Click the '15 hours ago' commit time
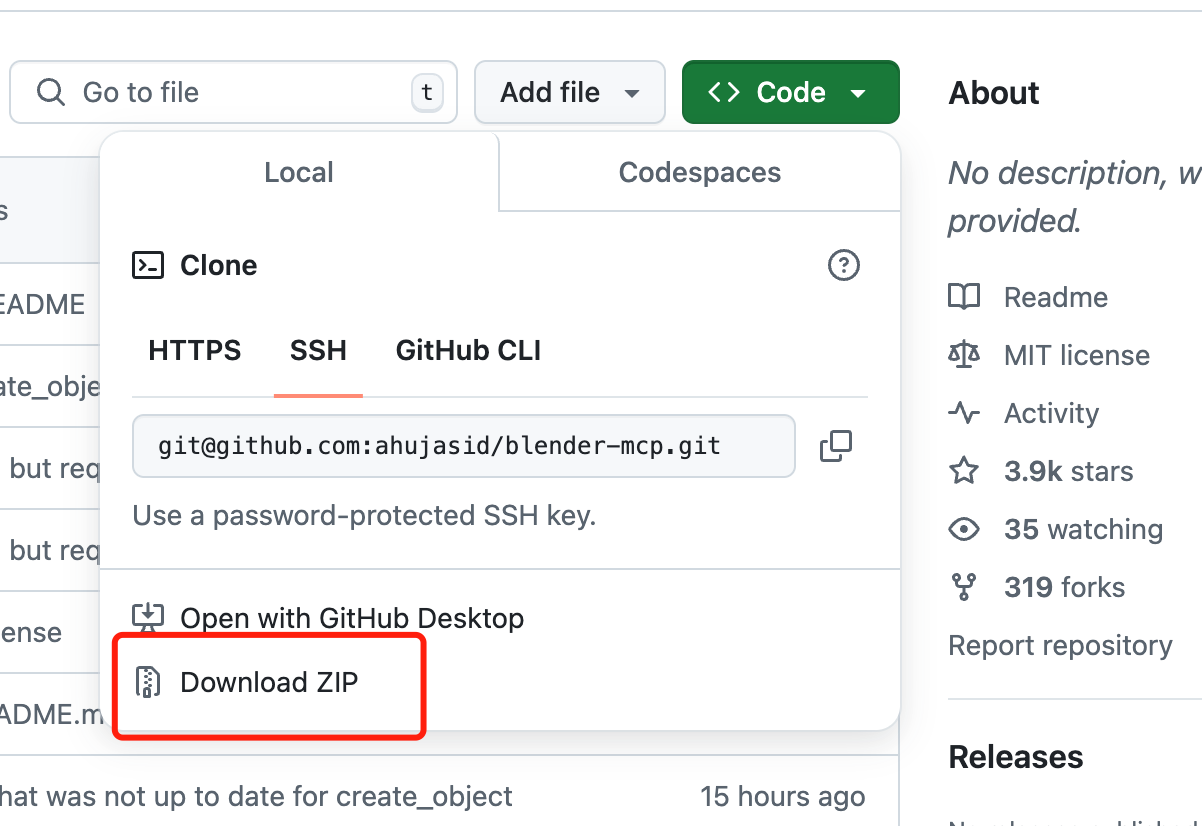 coord(783,797)
